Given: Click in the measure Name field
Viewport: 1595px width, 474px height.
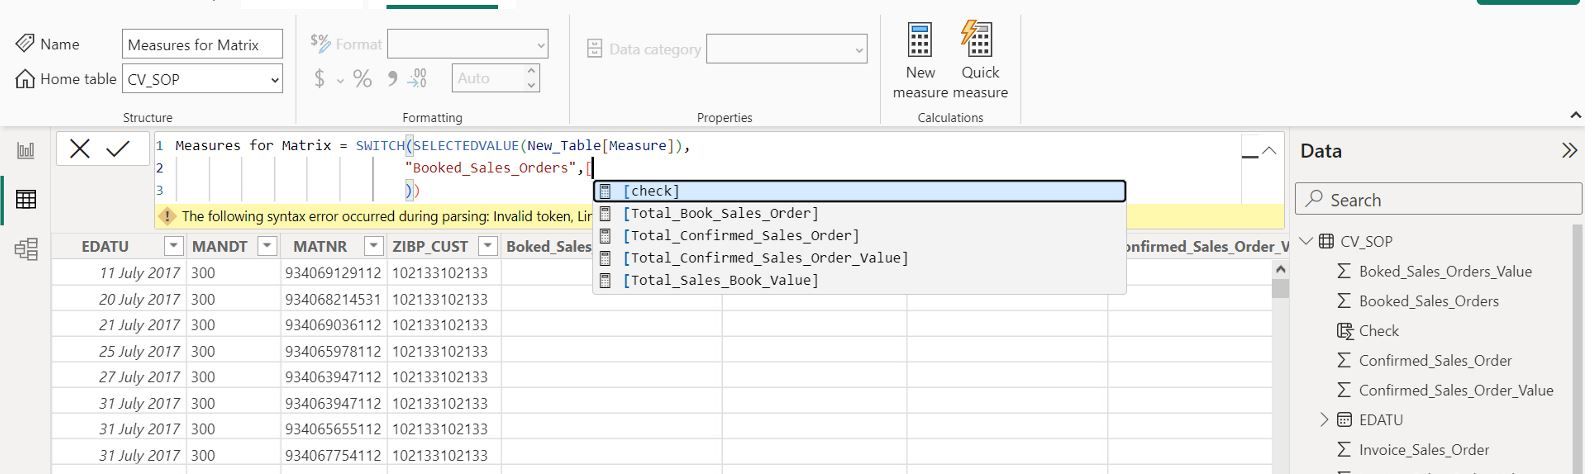Looking at the screenshot, I should [x=203, y=44].
